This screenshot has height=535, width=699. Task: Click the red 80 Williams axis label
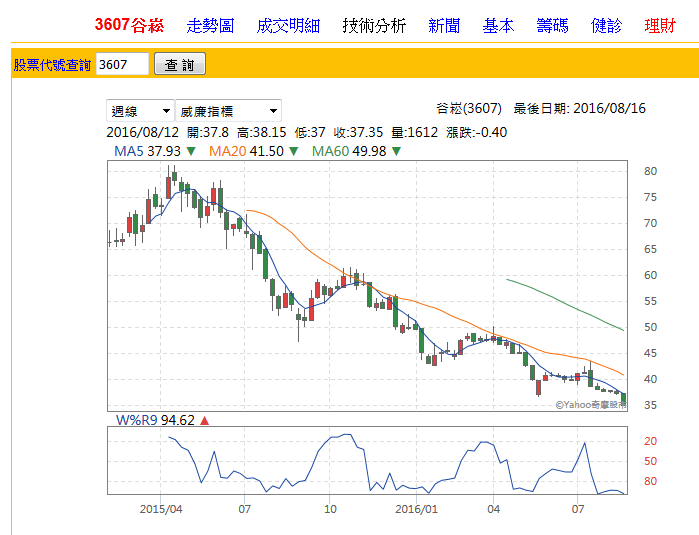click(x=650, y=482)
